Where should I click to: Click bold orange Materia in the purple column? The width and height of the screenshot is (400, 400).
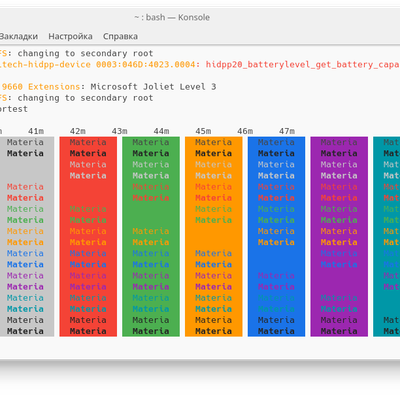click(x=339, y=242)
